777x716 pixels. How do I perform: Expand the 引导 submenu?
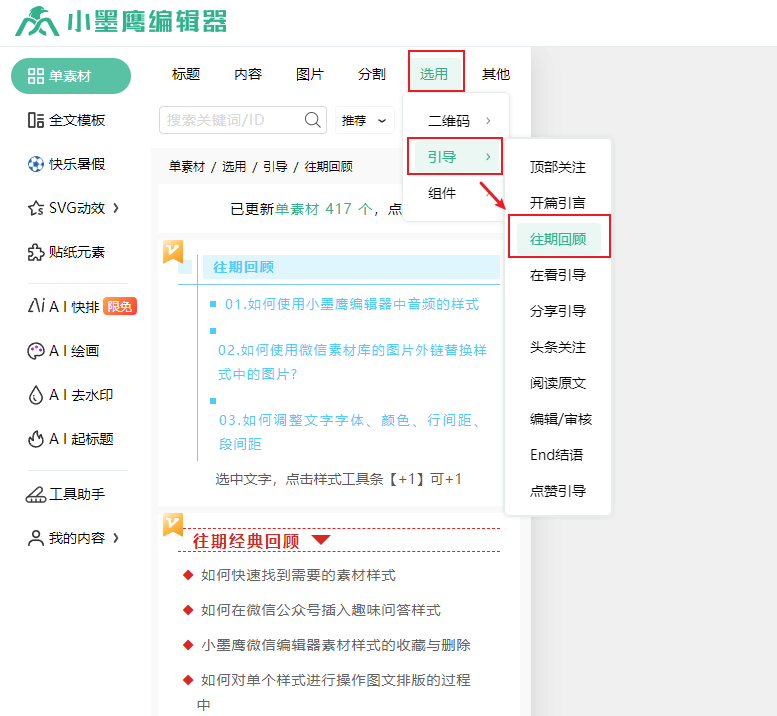pos(456,157)
